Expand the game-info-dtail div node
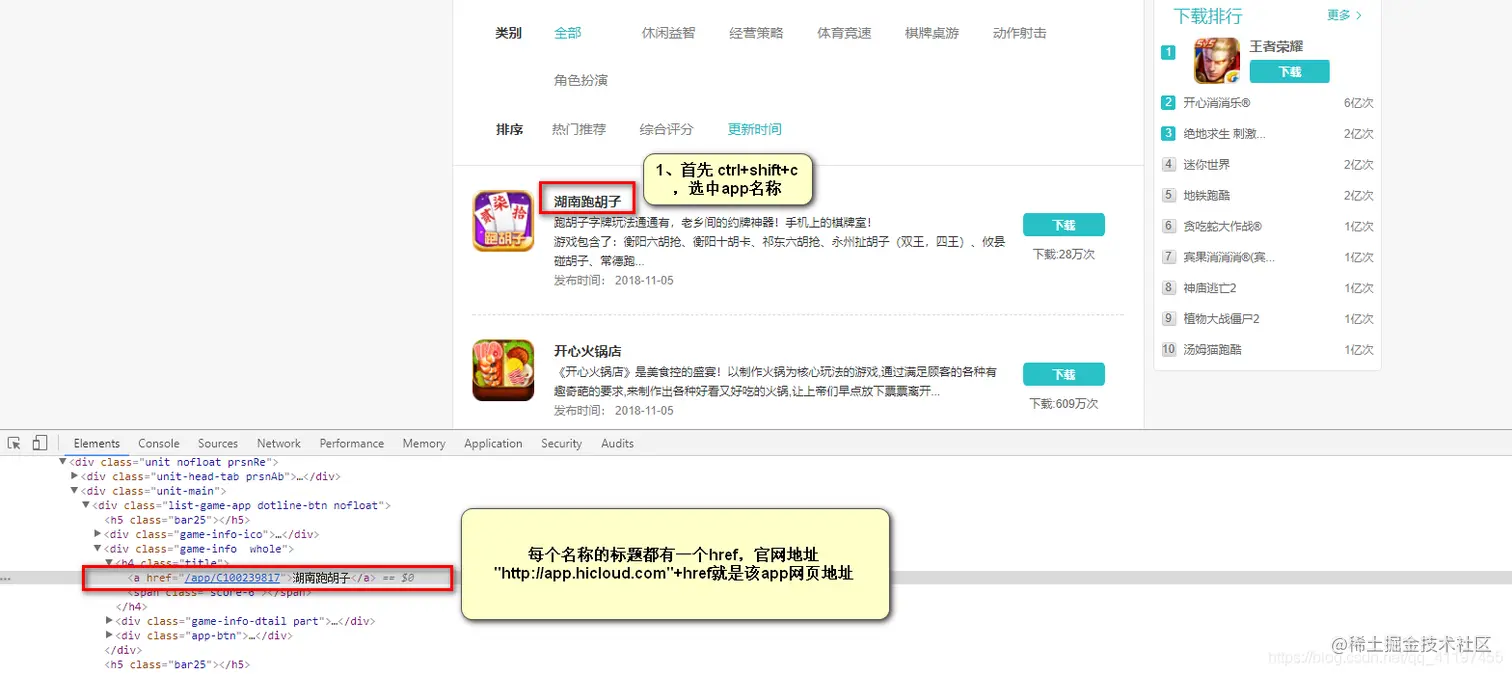The width and height of the screenshot is (1512, 675). pyautogui.click(x=109, y=620)
